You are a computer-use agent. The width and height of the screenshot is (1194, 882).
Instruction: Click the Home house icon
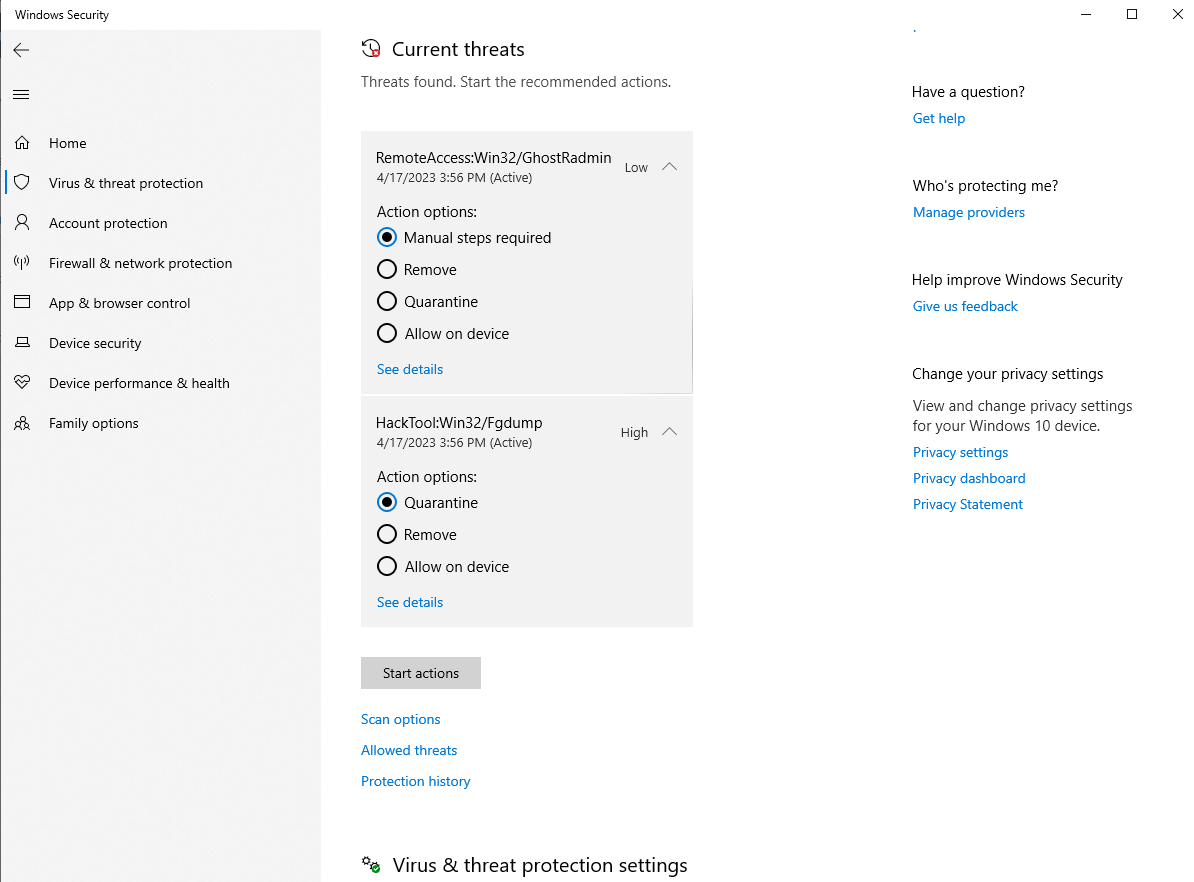tap(22, 143)
